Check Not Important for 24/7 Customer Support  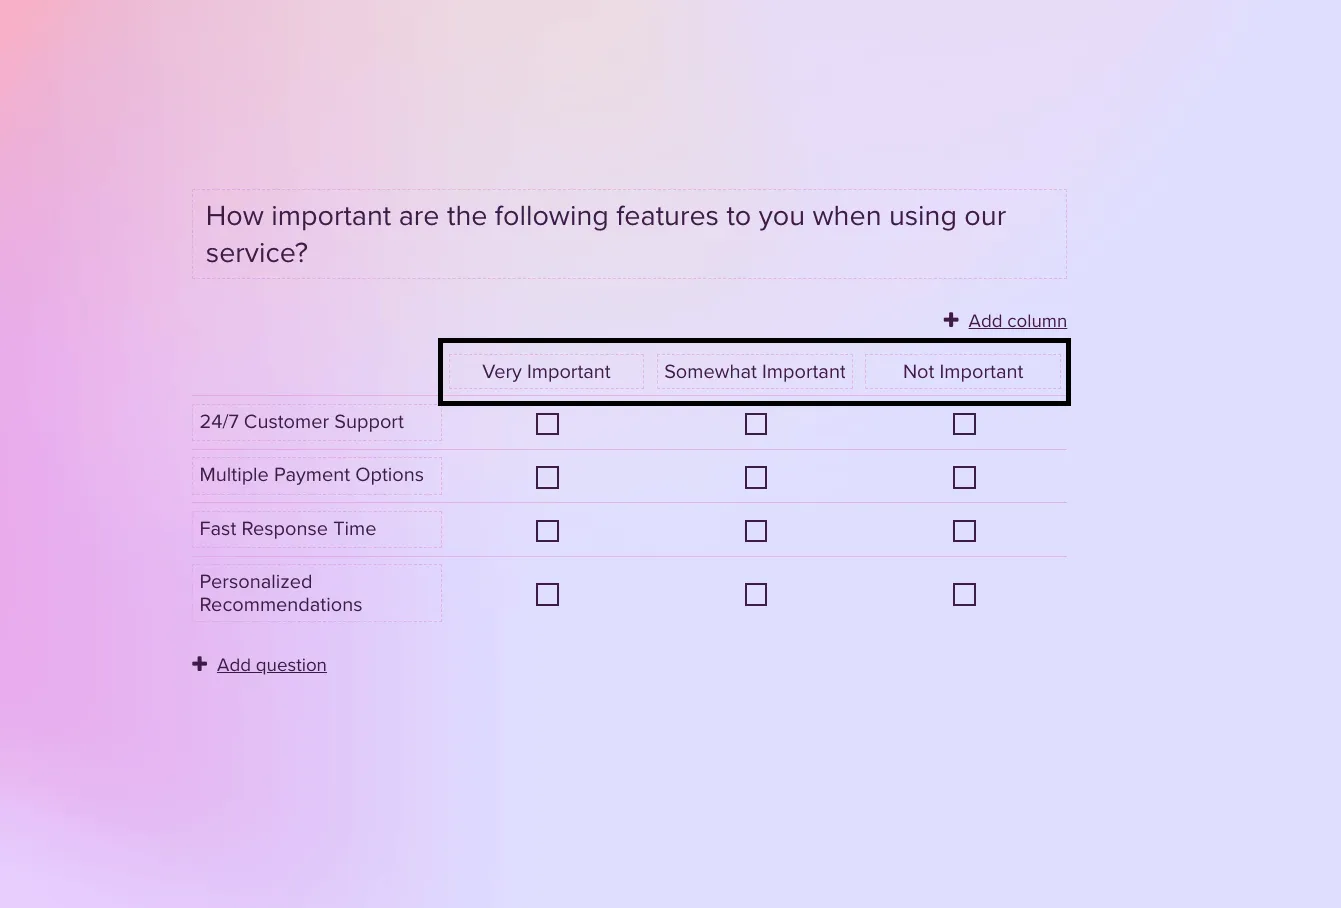(964, 424)
